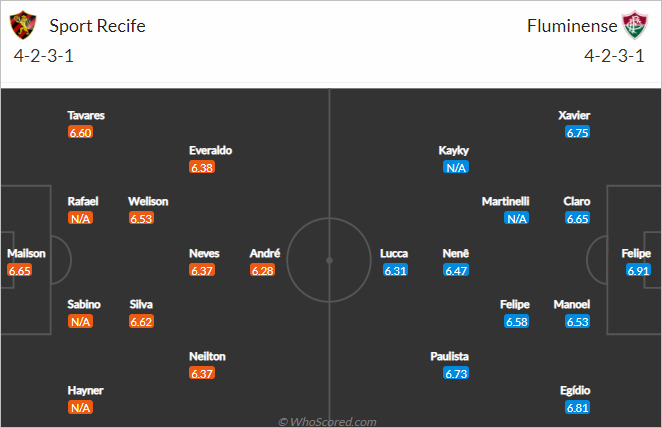Screen dimensions: 662x428
Task: Open player Nenê's name
Action: point(456,253)
